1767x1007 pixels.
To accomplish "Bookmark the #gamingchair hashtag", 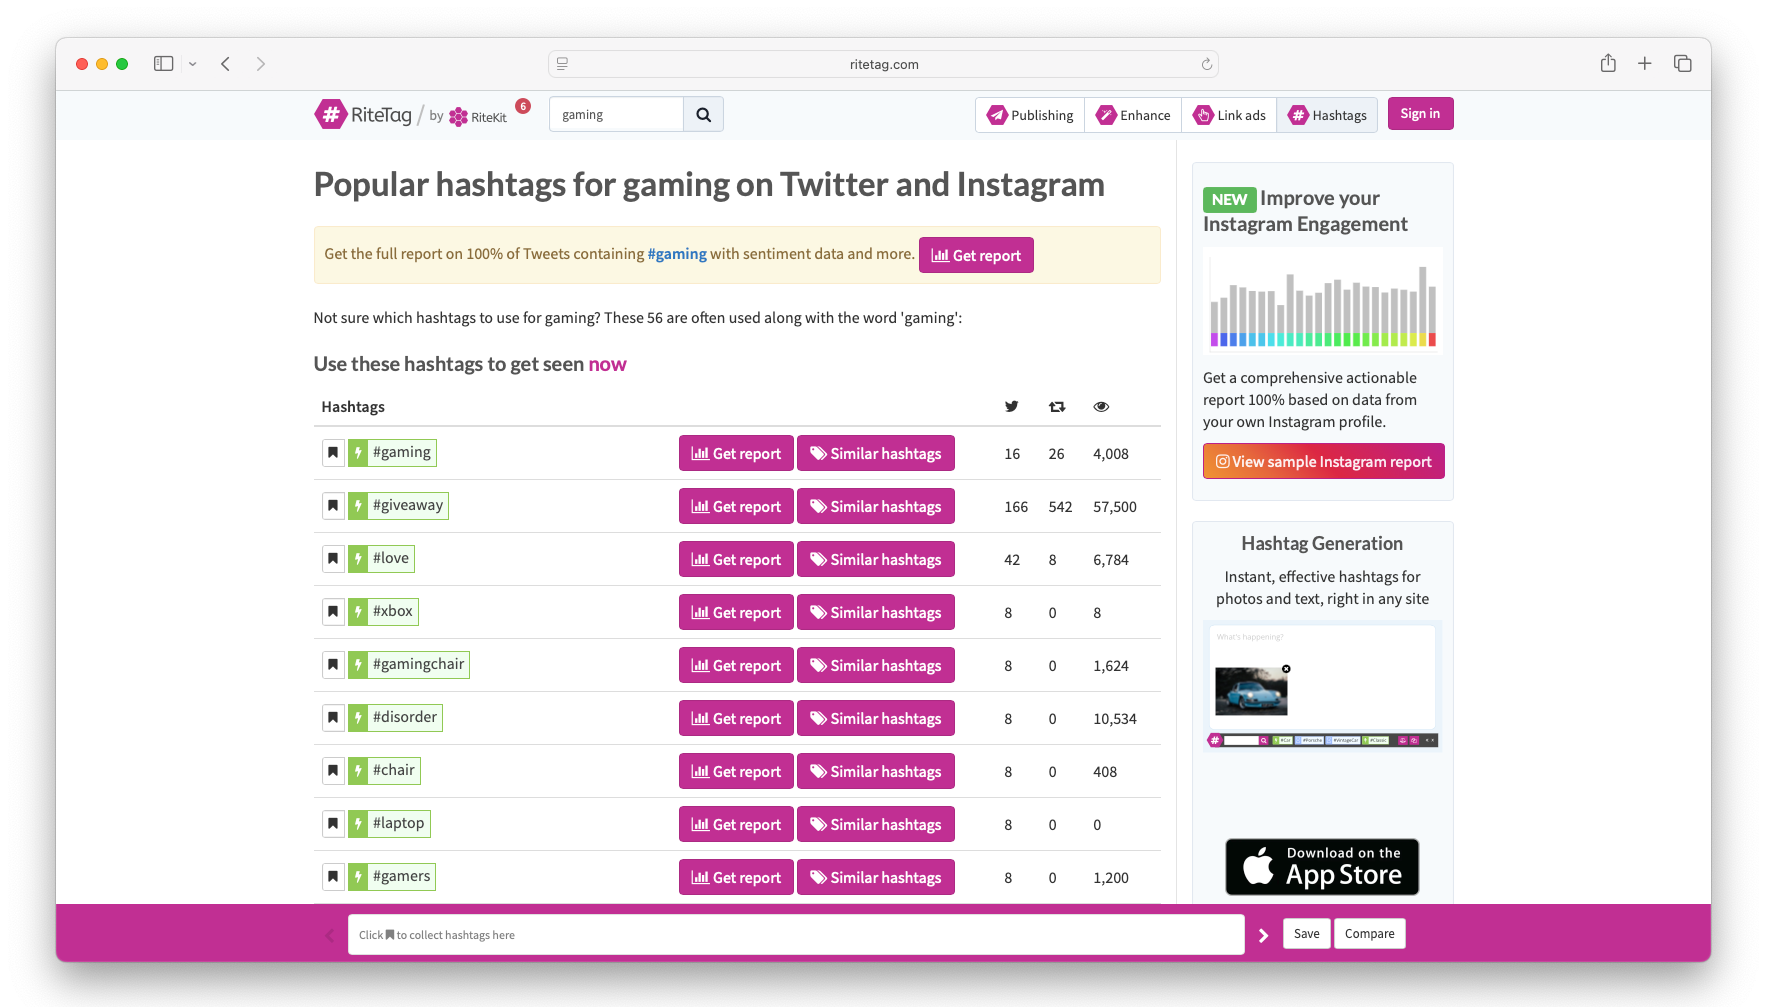I will tap(333, 665).
